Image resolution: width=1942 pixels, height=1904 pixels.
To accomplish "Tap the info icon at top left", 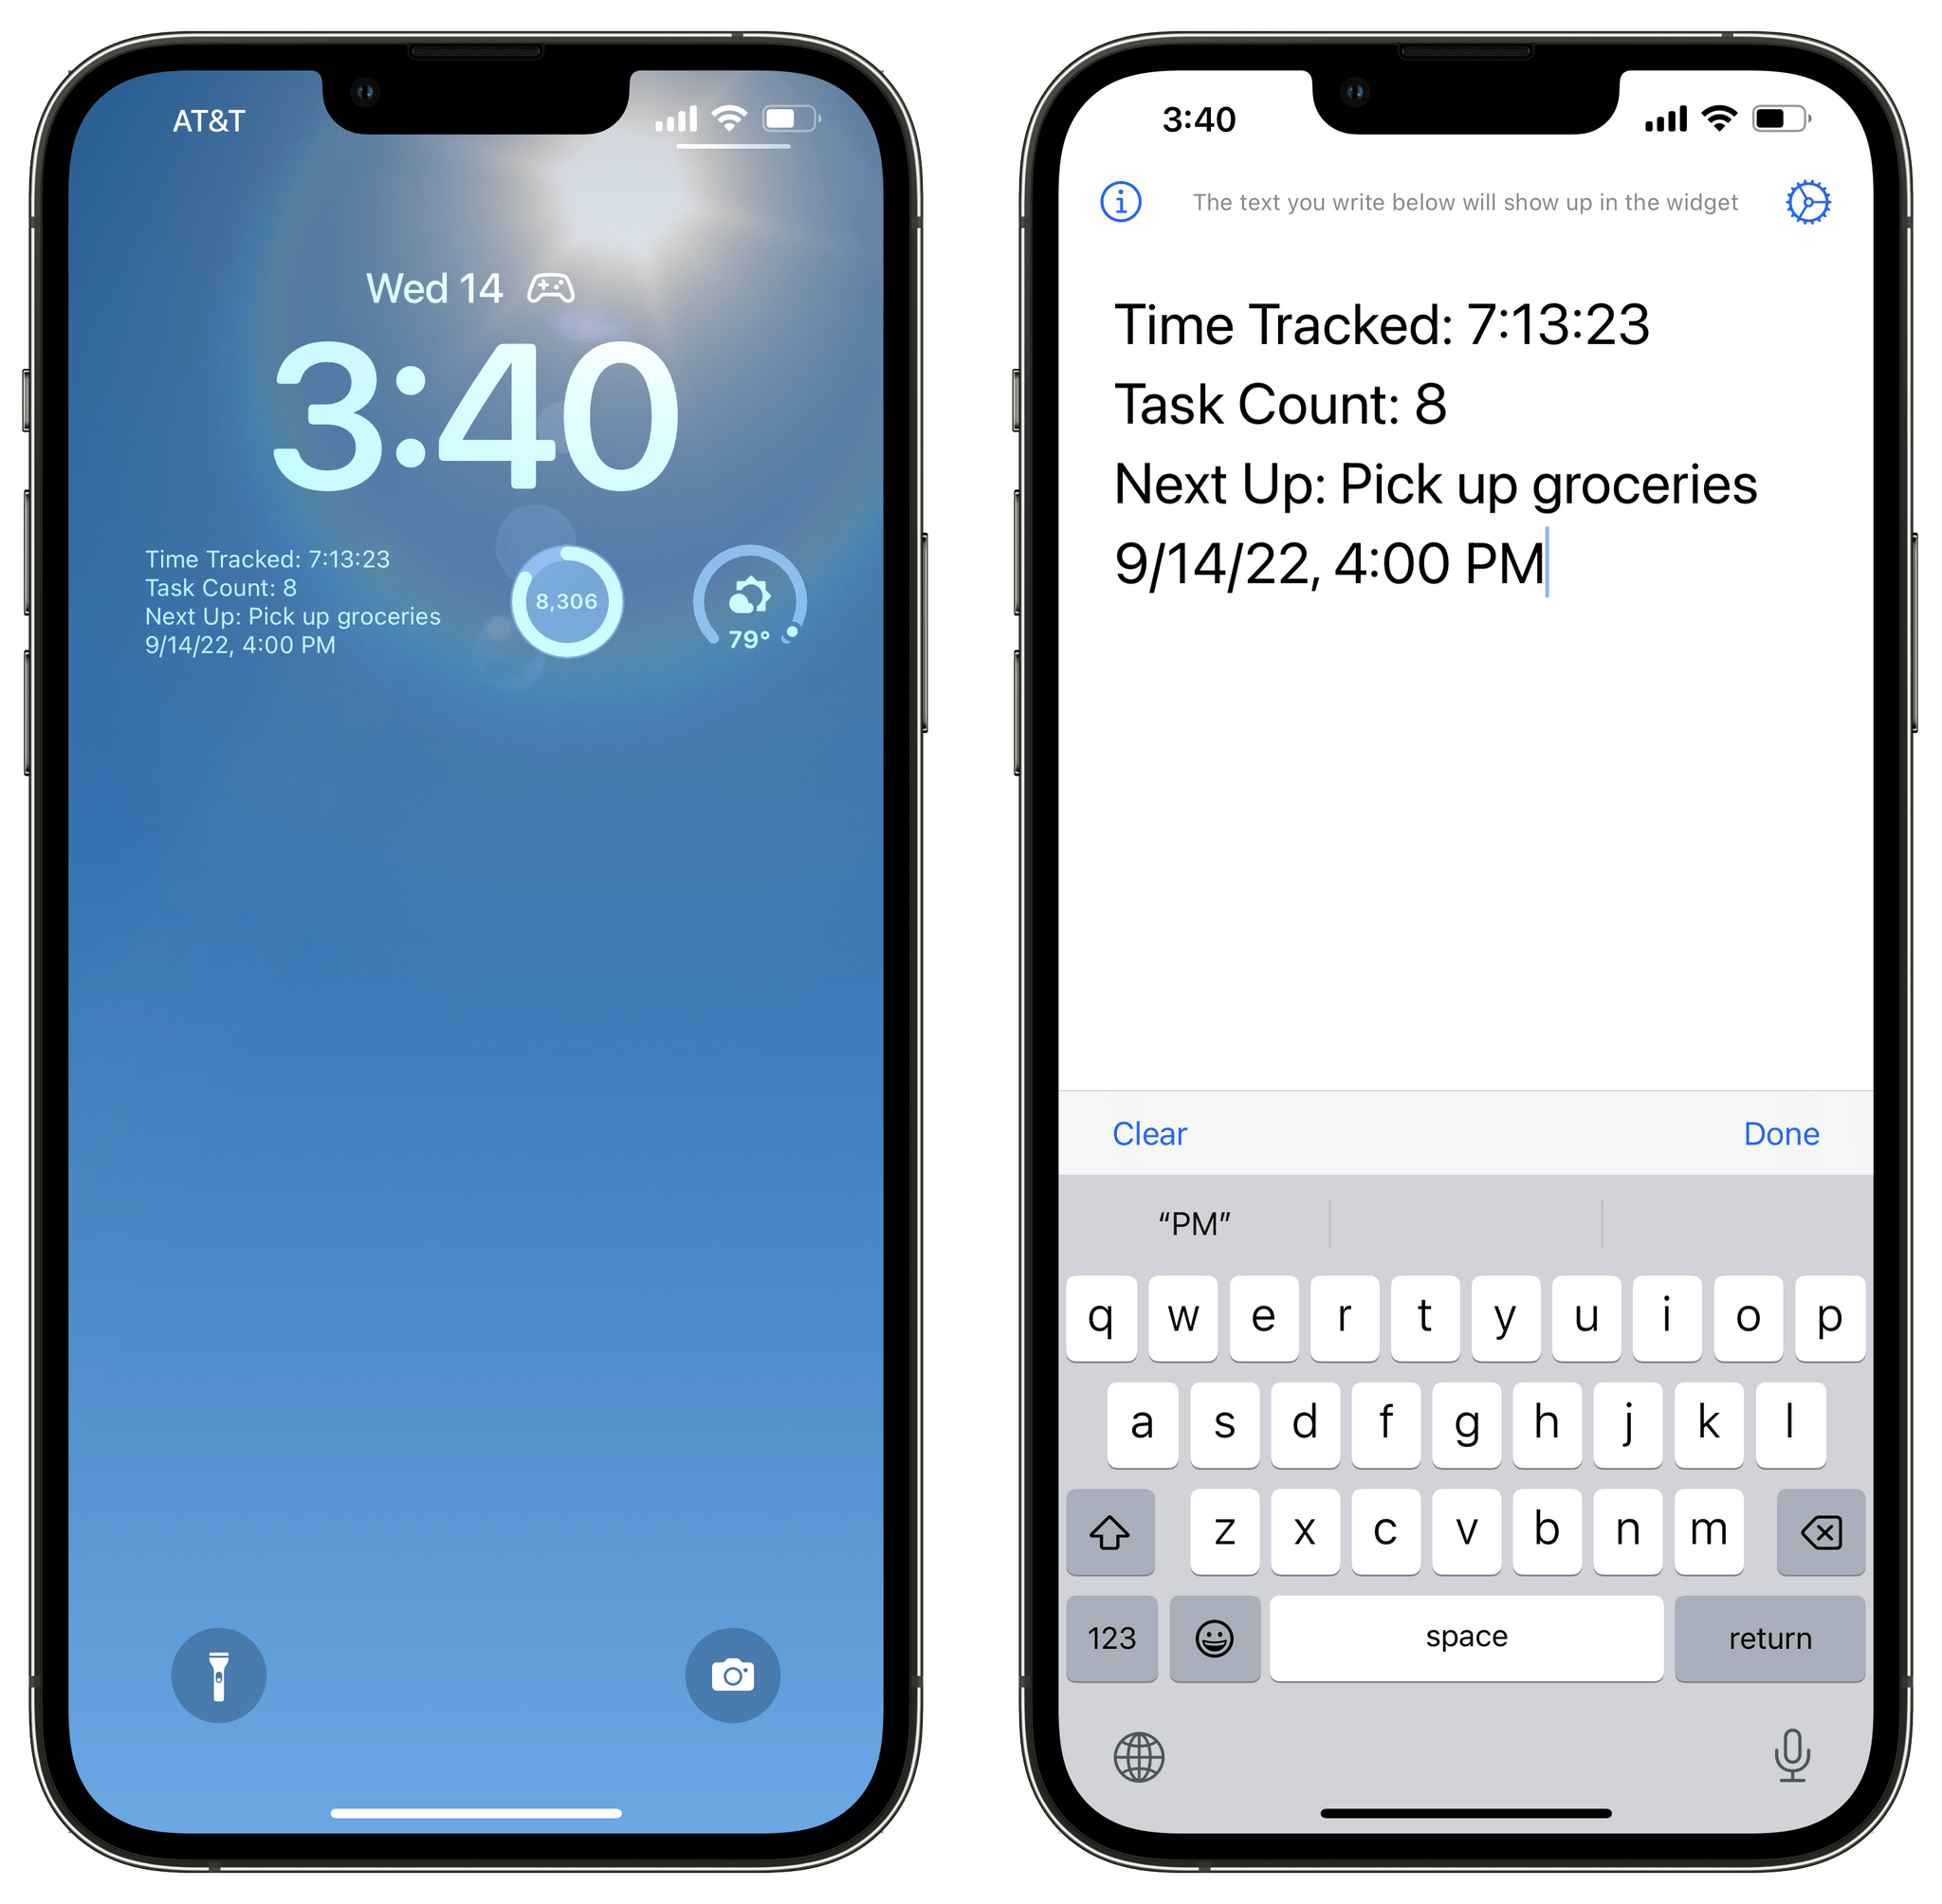I will click(x=1117, y=200).
